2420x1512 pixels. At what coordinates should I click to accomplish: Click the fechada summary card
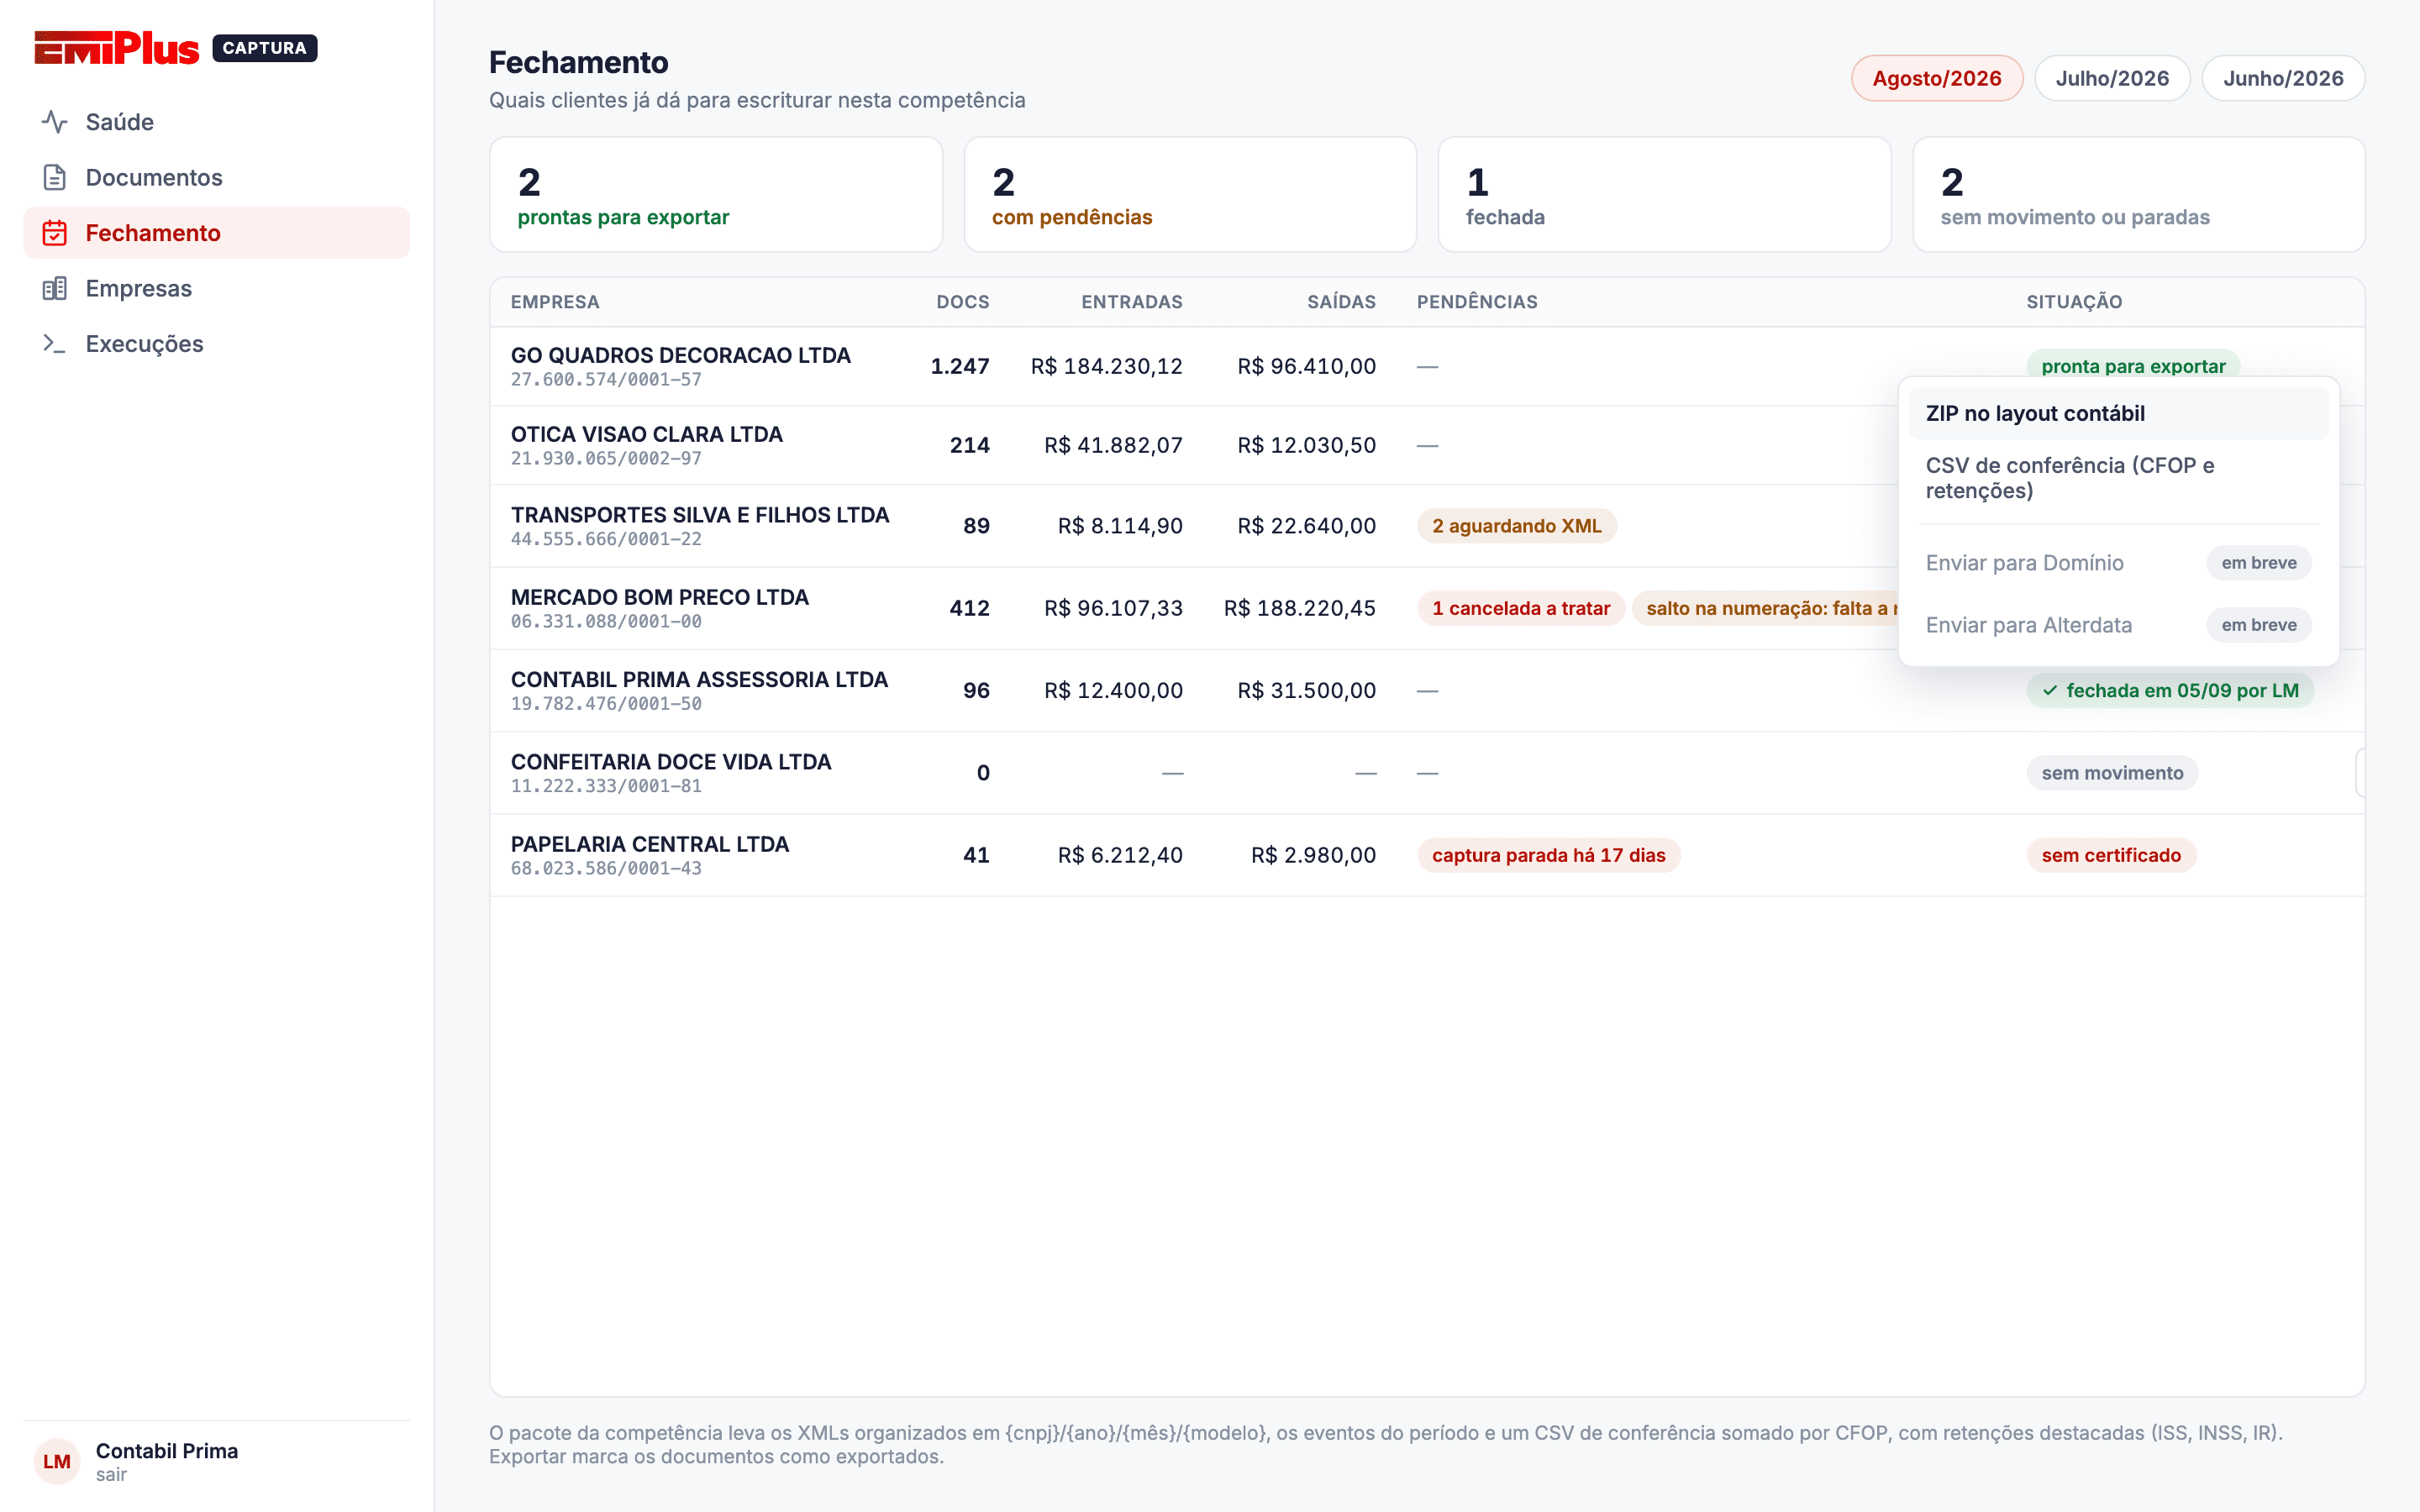point(1664,194)
